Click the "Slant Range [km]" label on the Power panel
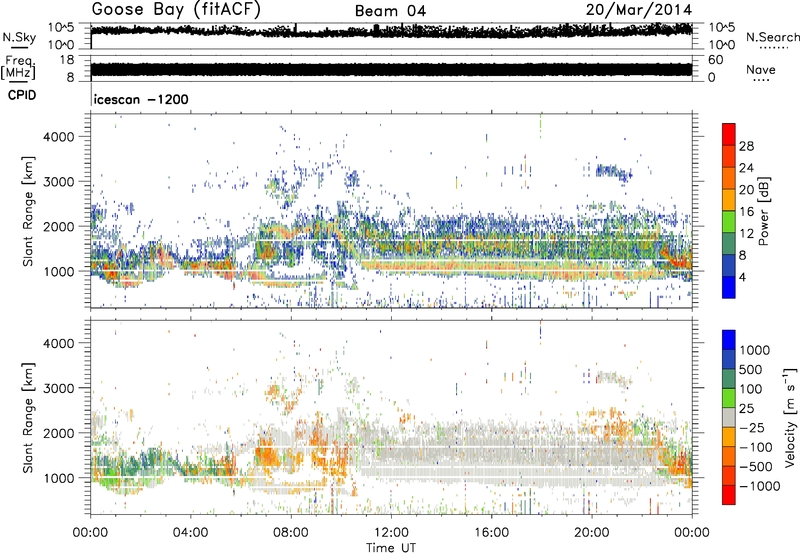The image size is (800, 554). point(28,211)
